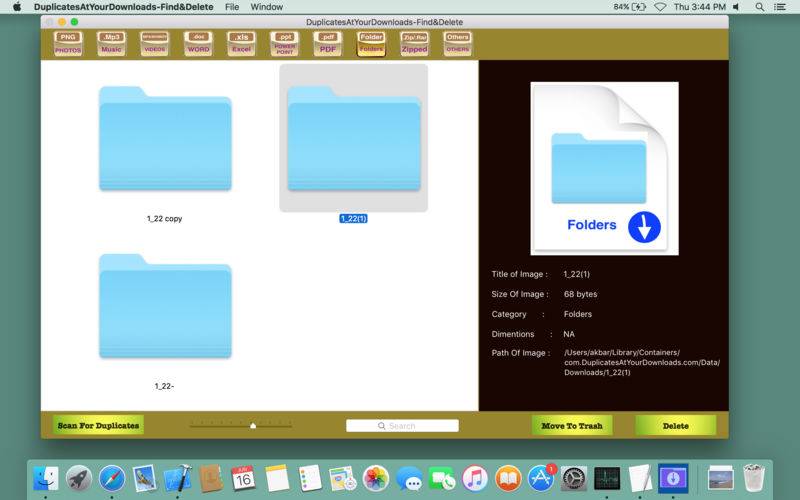
Task: Show duplicate Word doc files
Action: tap(198, 43)
